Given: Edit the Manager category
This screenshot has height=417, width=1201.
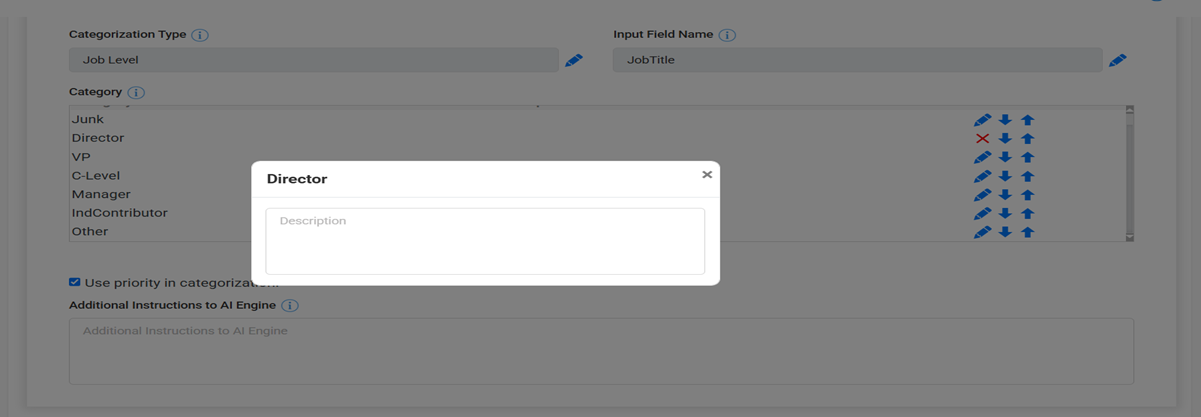Looking at the screenshot, I should click(982, 195).
